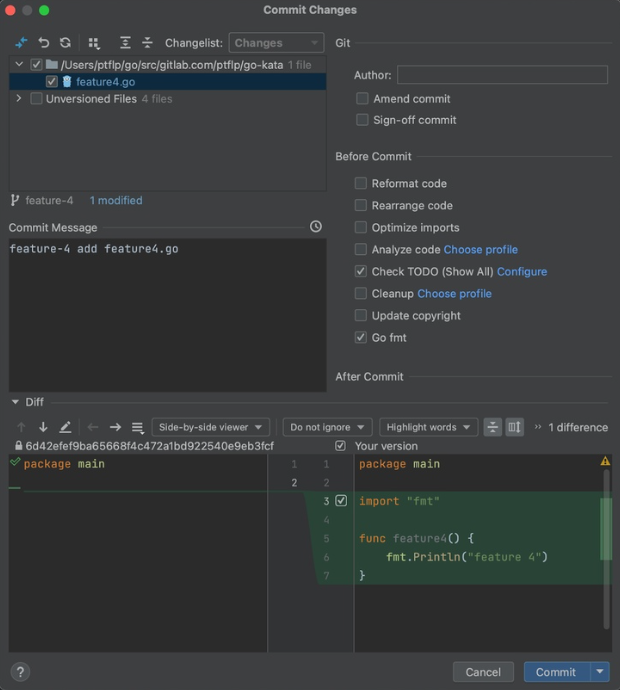Tick the Reformat code checkbox

pyautogui.click(x=362, y=184)
